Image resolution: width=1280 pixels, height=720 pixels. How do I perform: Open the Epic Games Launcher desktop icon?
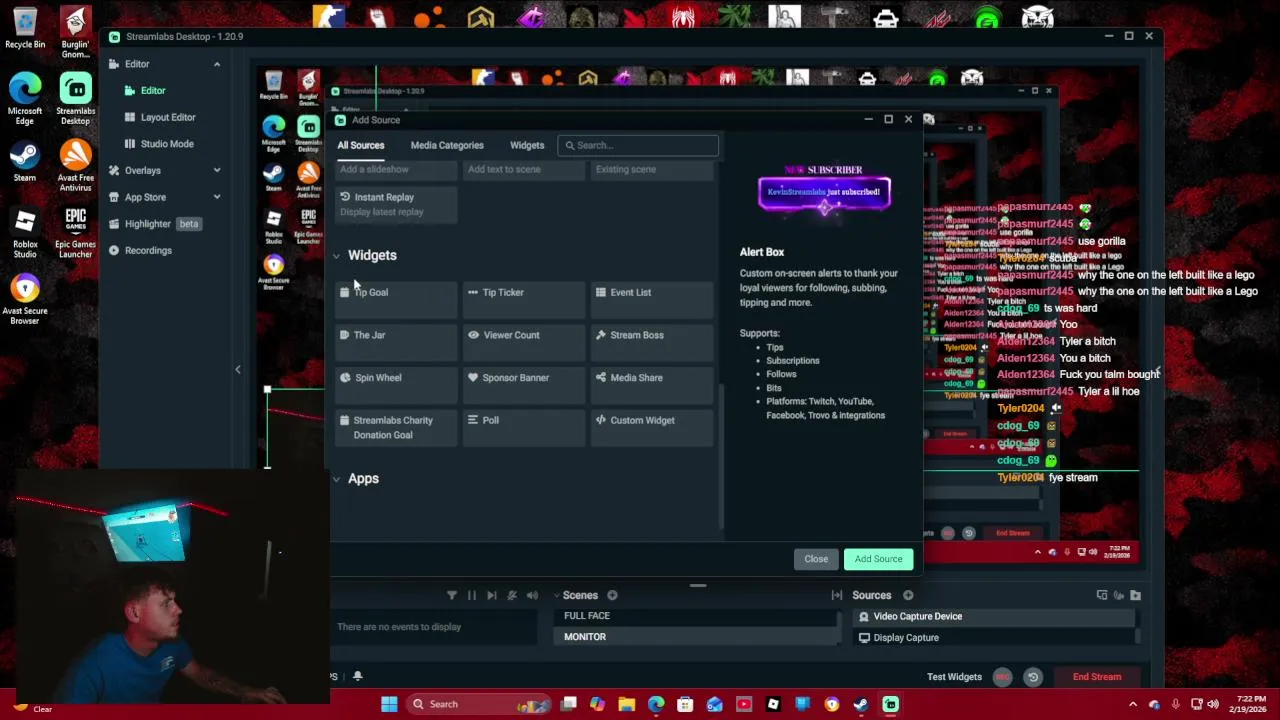coord(75,233)
